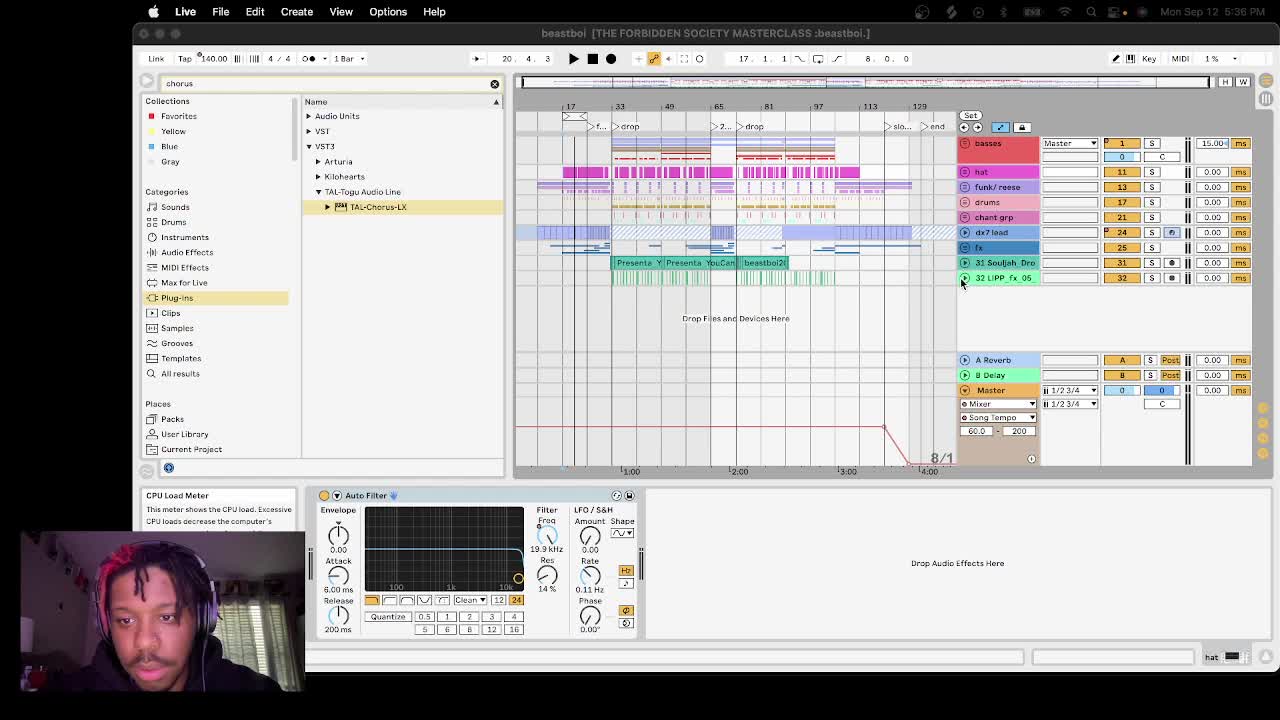Open the Key map mode button

point(1149,59)
